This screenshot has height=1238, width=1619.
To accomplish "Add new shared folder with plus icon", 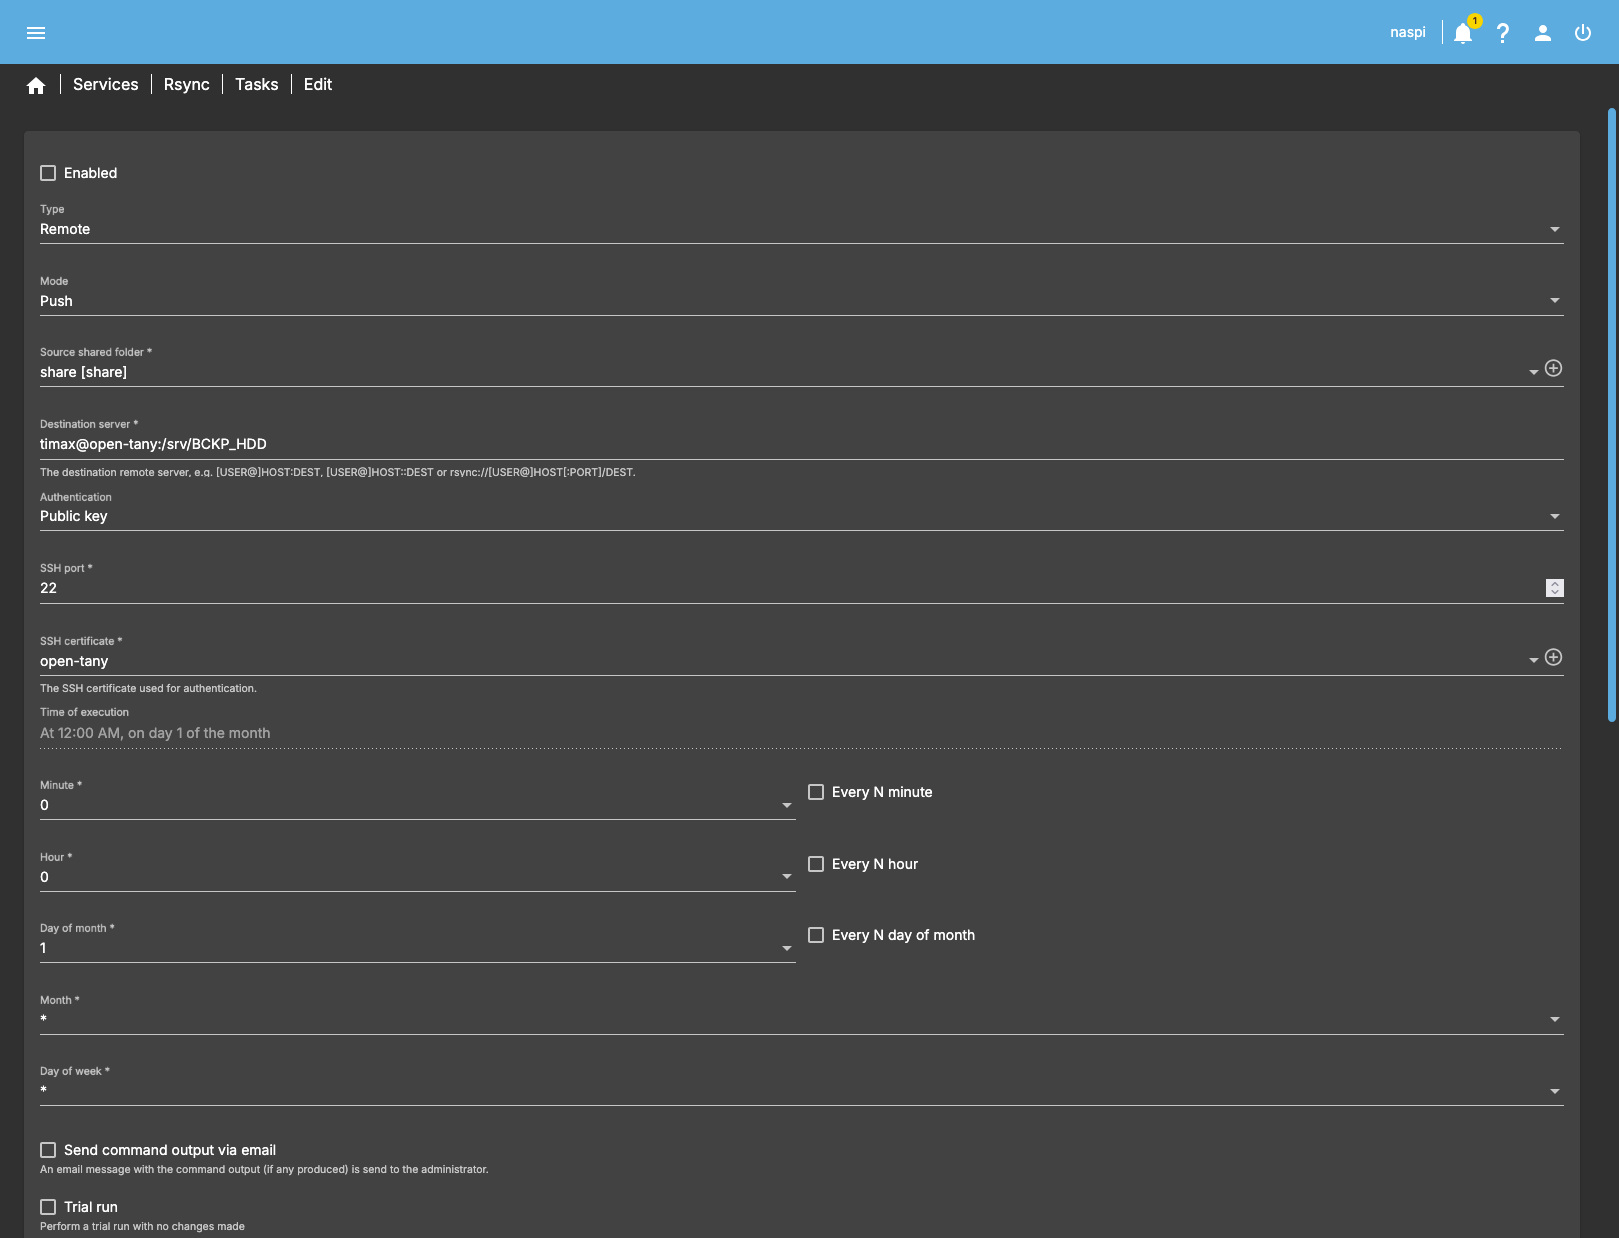I will click(1553, 368).
